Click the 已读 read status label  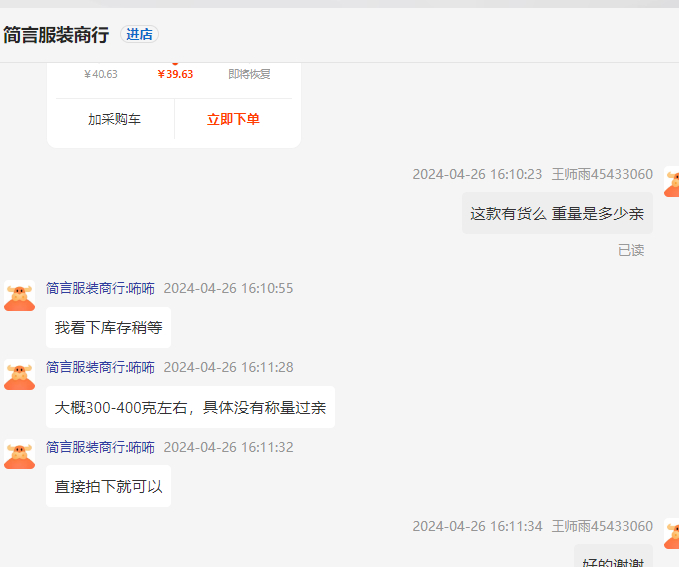(631, 250)
